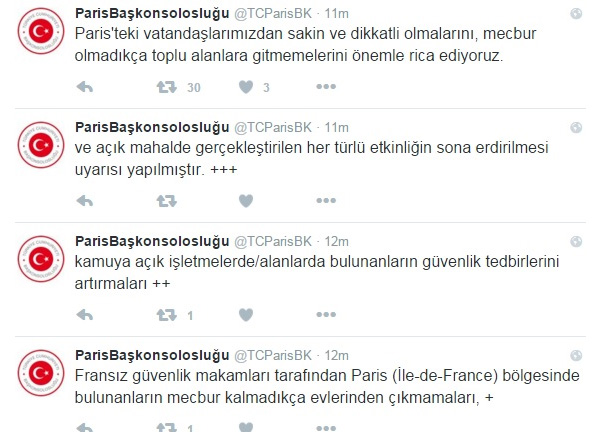This screenshot has width=600, height=432.
Task: Retweet the tweet ending 'artırmaları ++'
Action: pos(166,315)
